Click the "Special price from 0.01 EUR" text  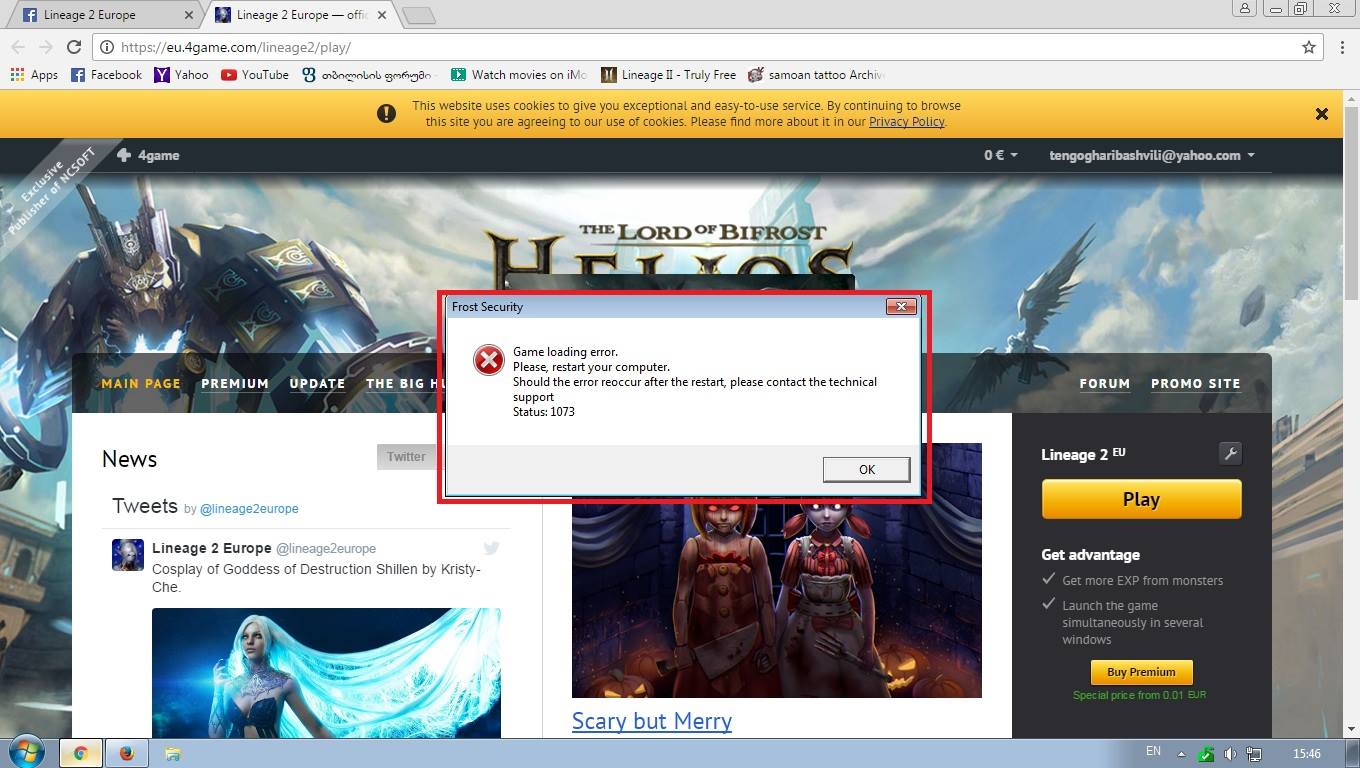tap(1139, 695)
